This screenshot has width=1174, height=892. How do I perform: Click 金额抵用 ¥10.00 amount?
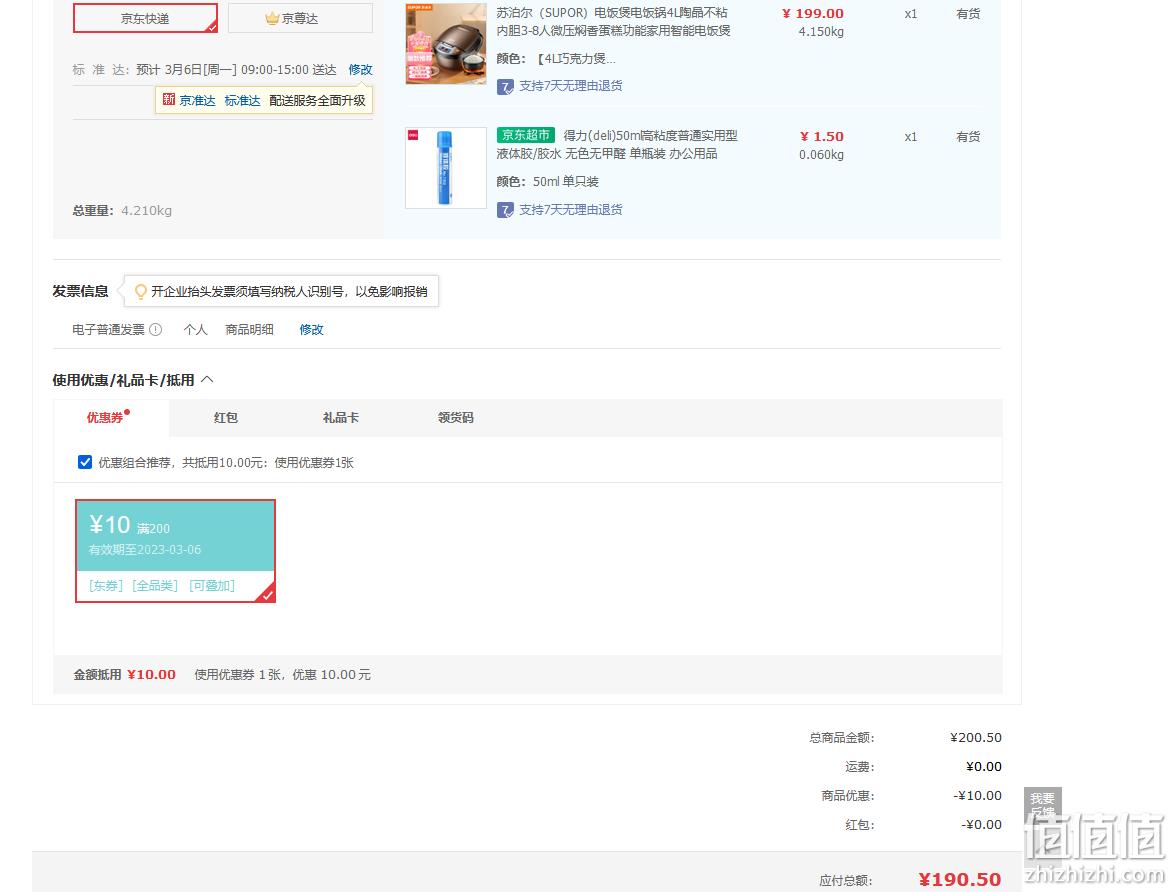151,675
